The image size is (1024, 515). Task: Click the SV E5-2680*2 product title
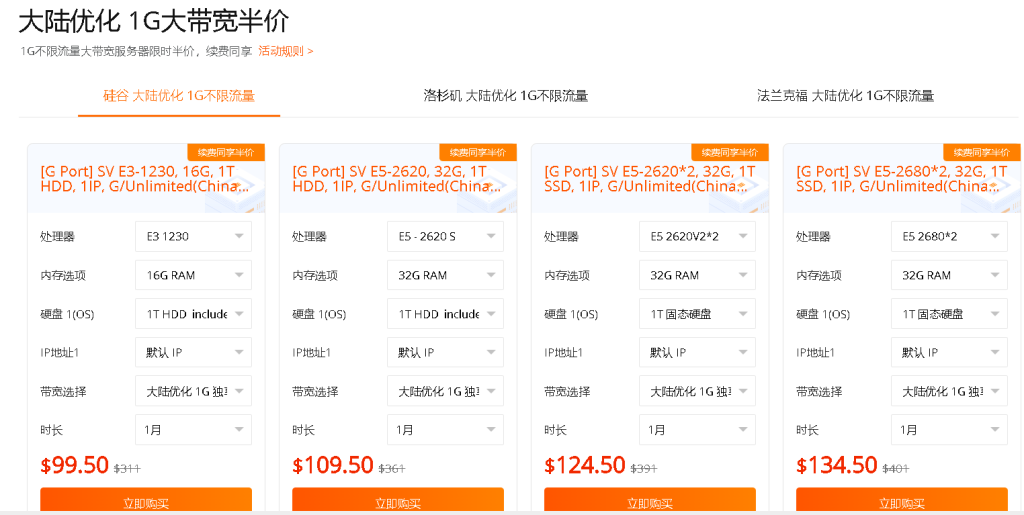coord(894,179)
